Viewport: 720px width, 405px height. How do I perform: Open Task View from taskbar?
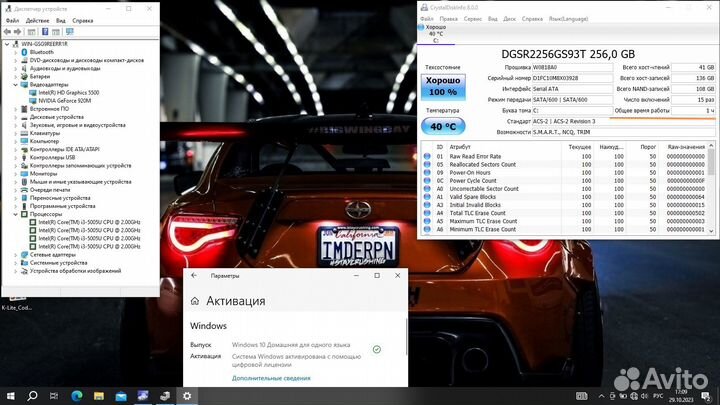[54, 395]
